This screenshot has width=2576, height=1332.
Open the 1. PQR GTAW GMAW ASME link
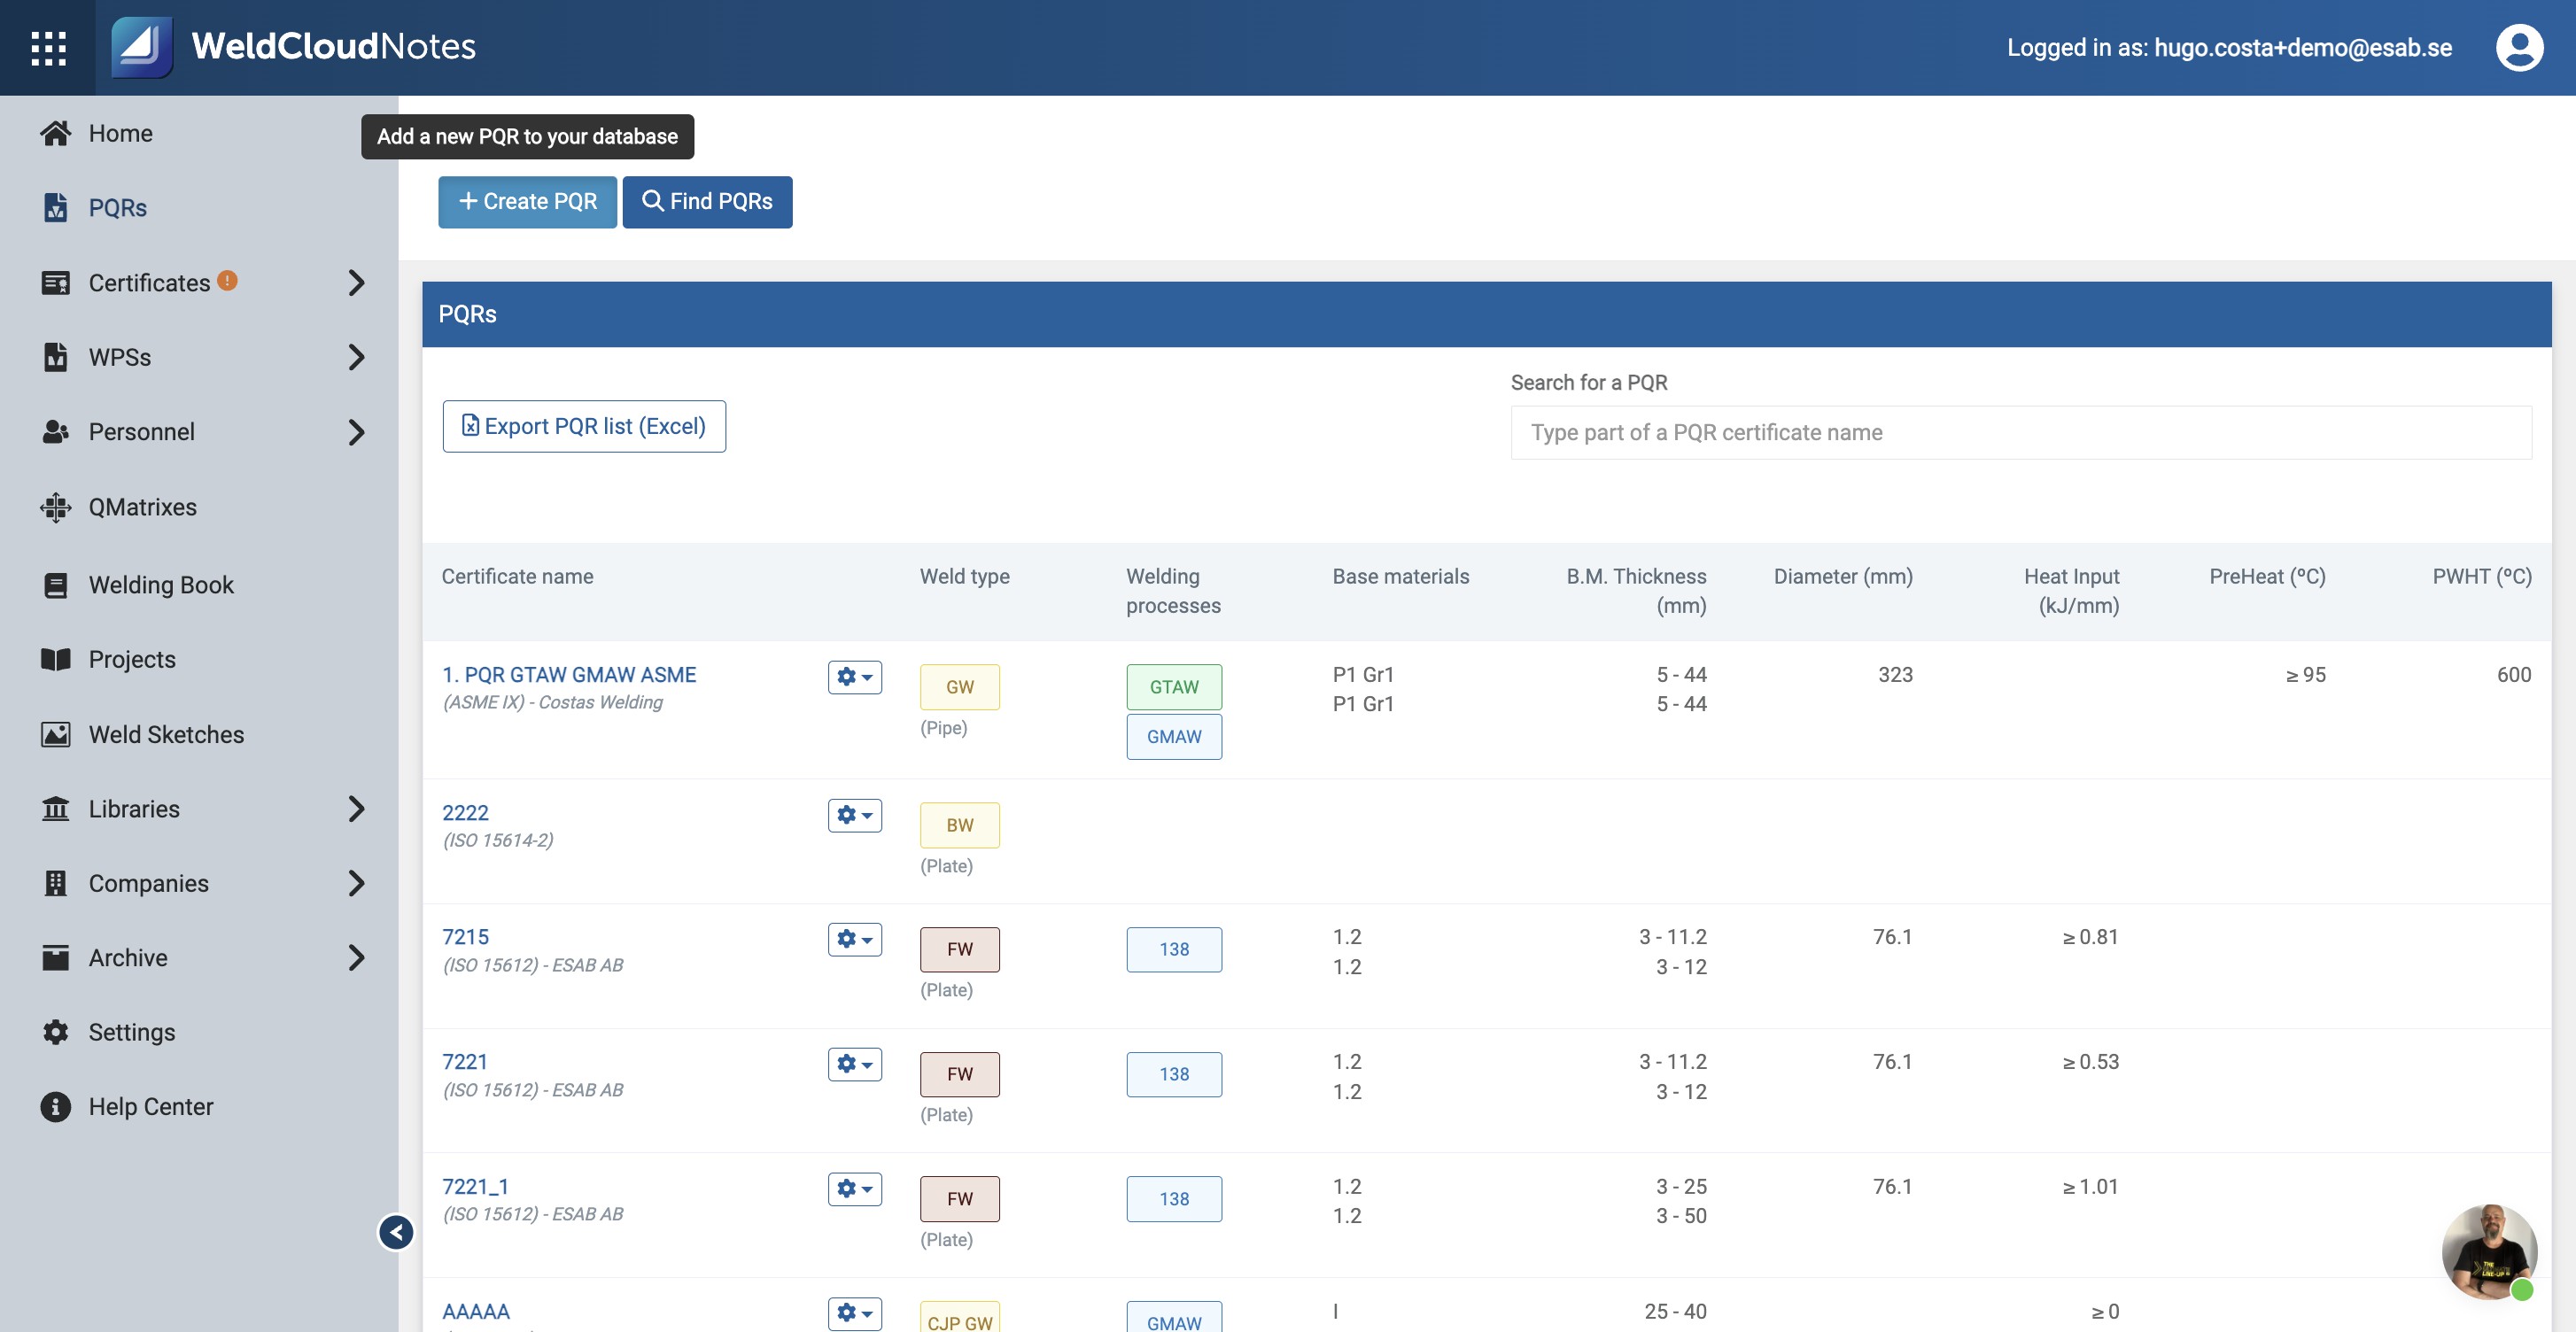[569, 675]
